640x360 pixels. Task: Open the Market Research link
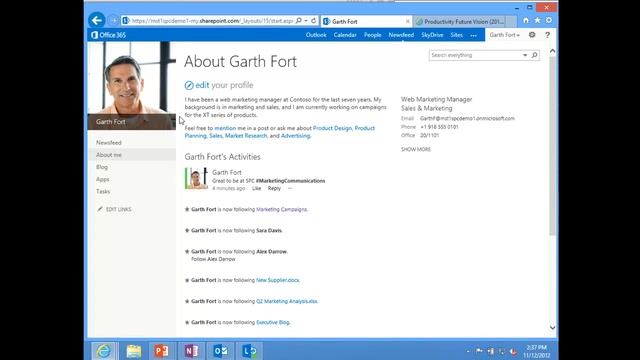coord(246,136)
